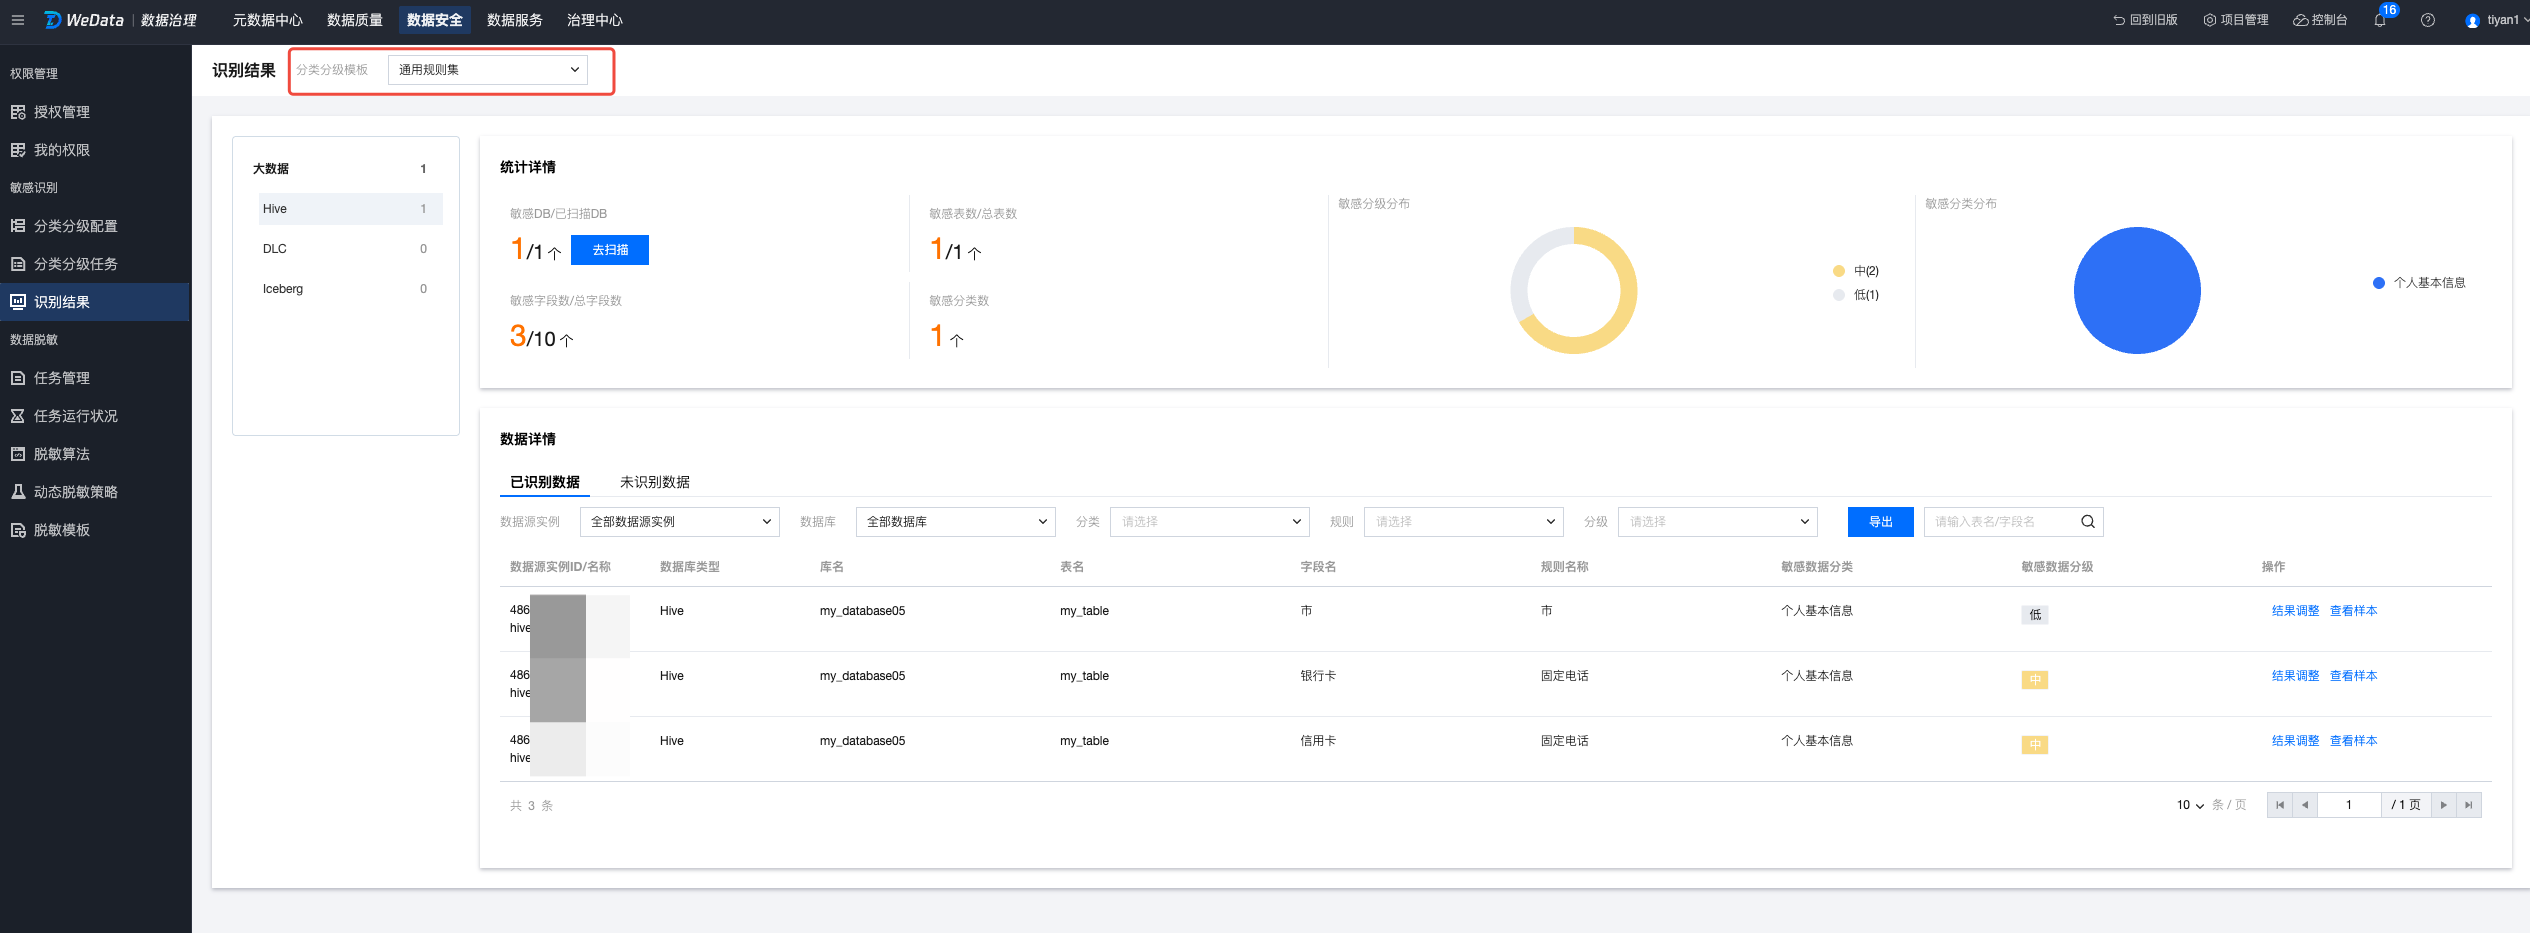Click the help question mark icon
Viewport: 2530px width, 933px height.
(2428, 21)
